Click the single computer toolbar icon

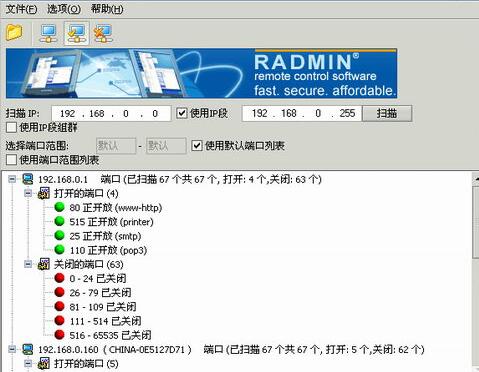point(49,33)
